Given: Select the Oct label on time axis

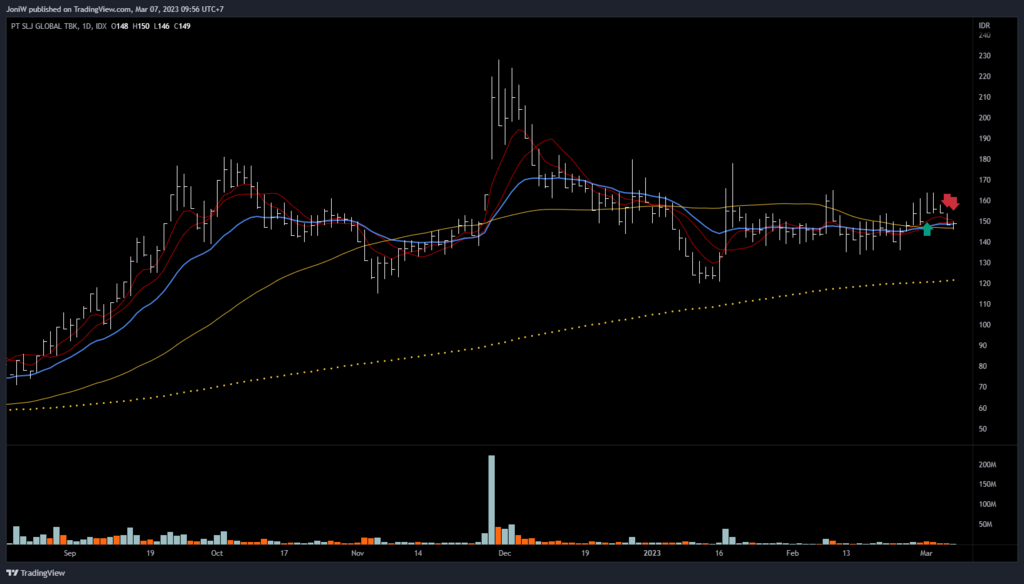Looking at the screenshot, I should coord(216,551).
